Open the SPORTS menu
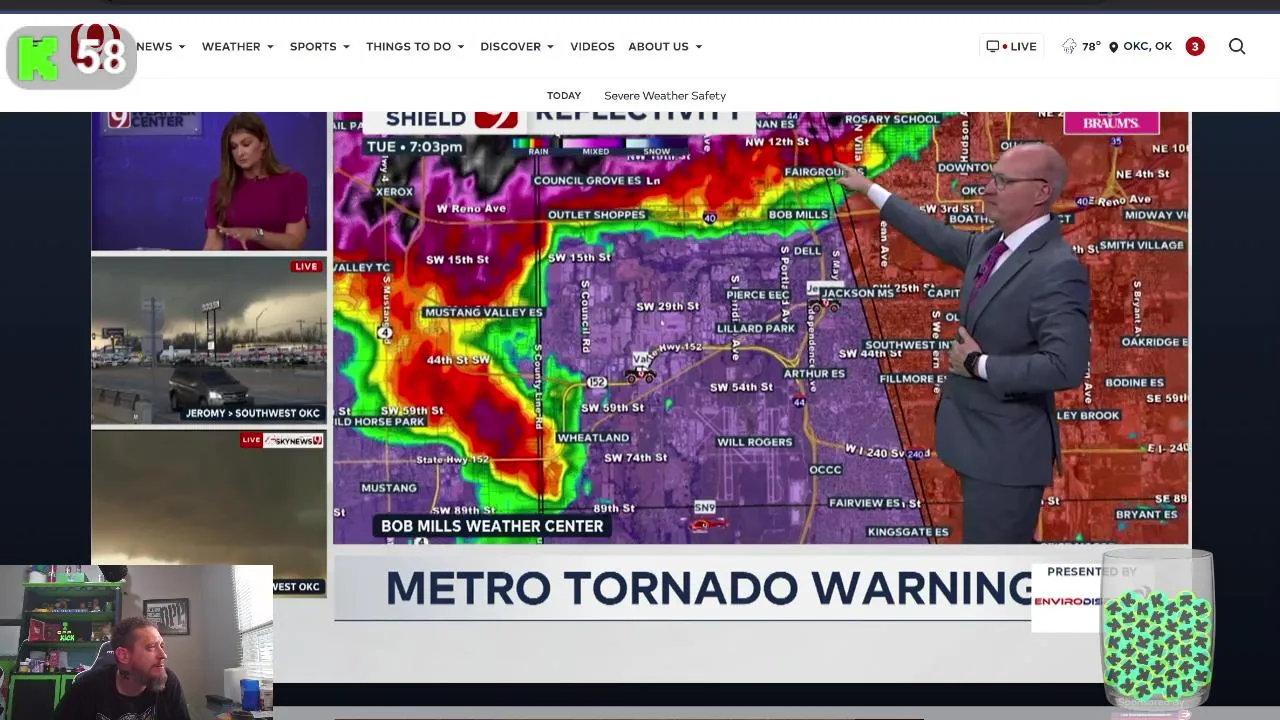Screen dimensions: 1280x720 coord(313,46)
